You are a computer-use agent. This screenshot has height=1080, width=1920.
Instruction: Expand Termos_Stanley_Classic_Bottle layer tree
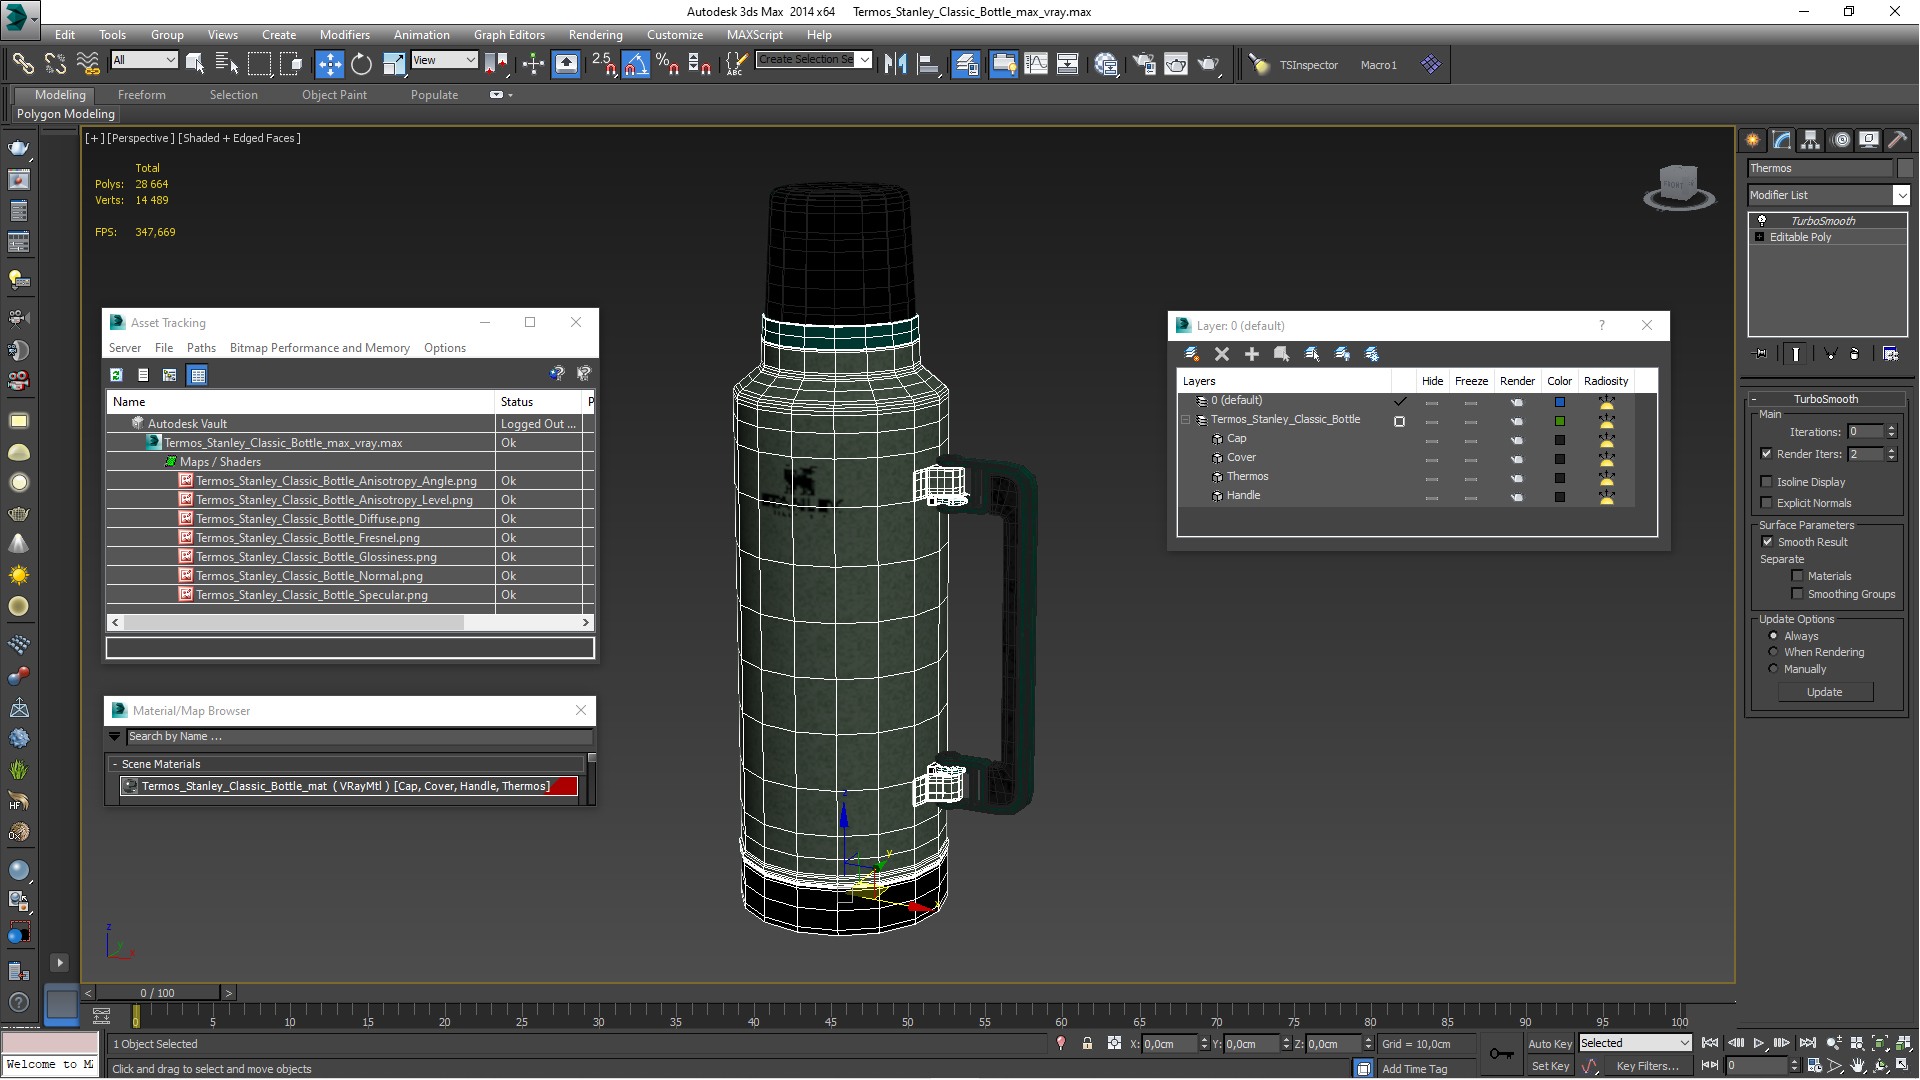pos(1185,419)
